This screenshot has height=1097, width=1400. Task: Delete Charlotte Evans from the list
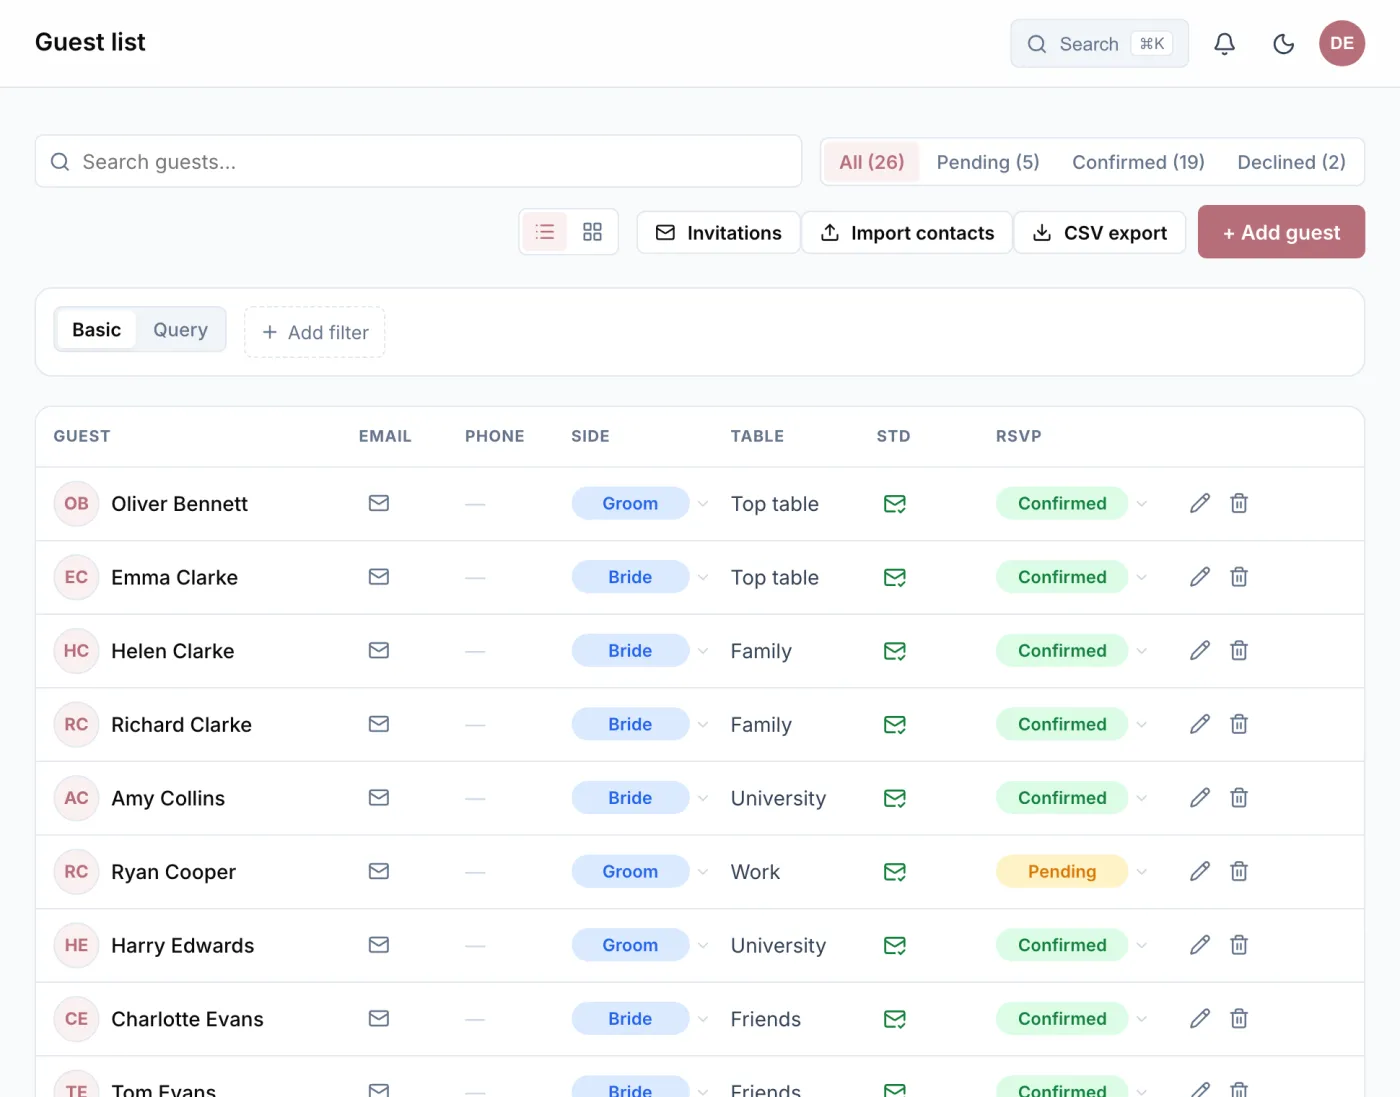pos(1239,1019)
